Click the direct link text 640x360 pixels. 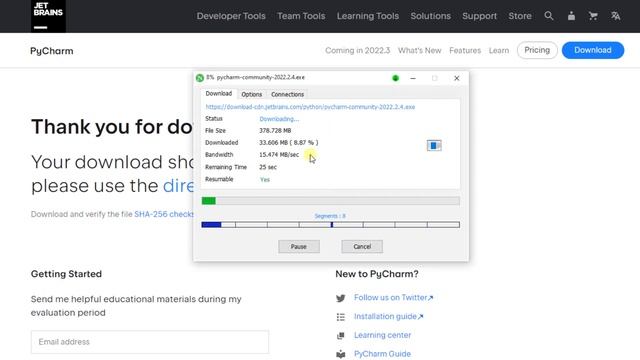coord(178,186)
